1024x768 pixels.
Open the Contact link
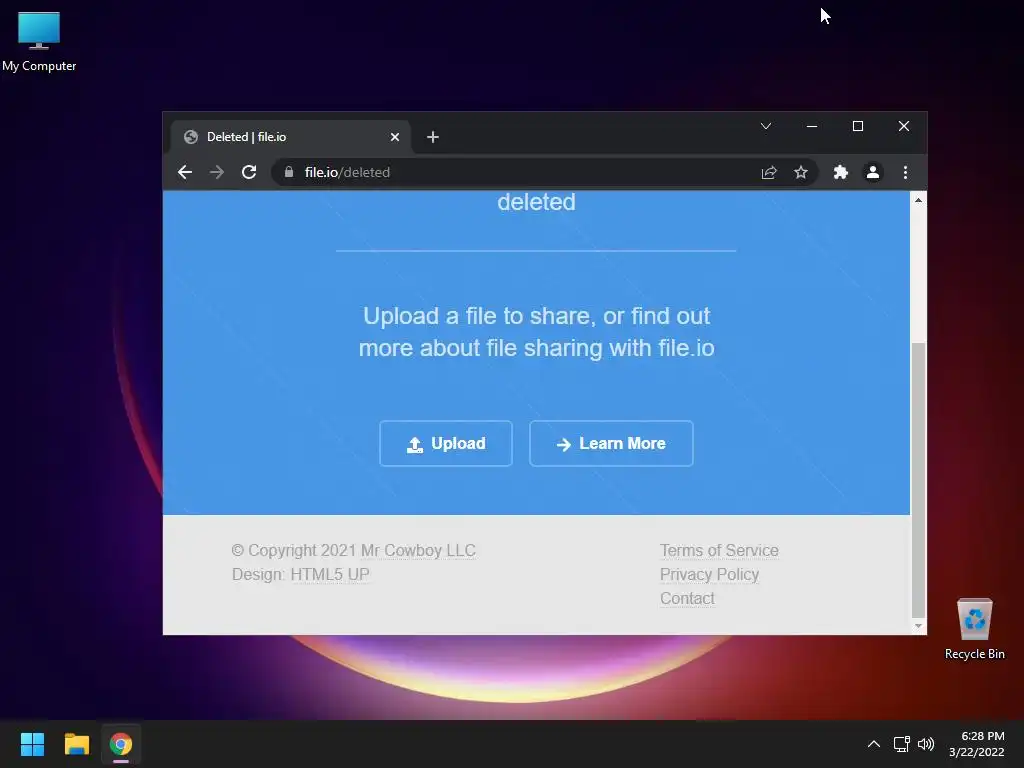[687, 598]
